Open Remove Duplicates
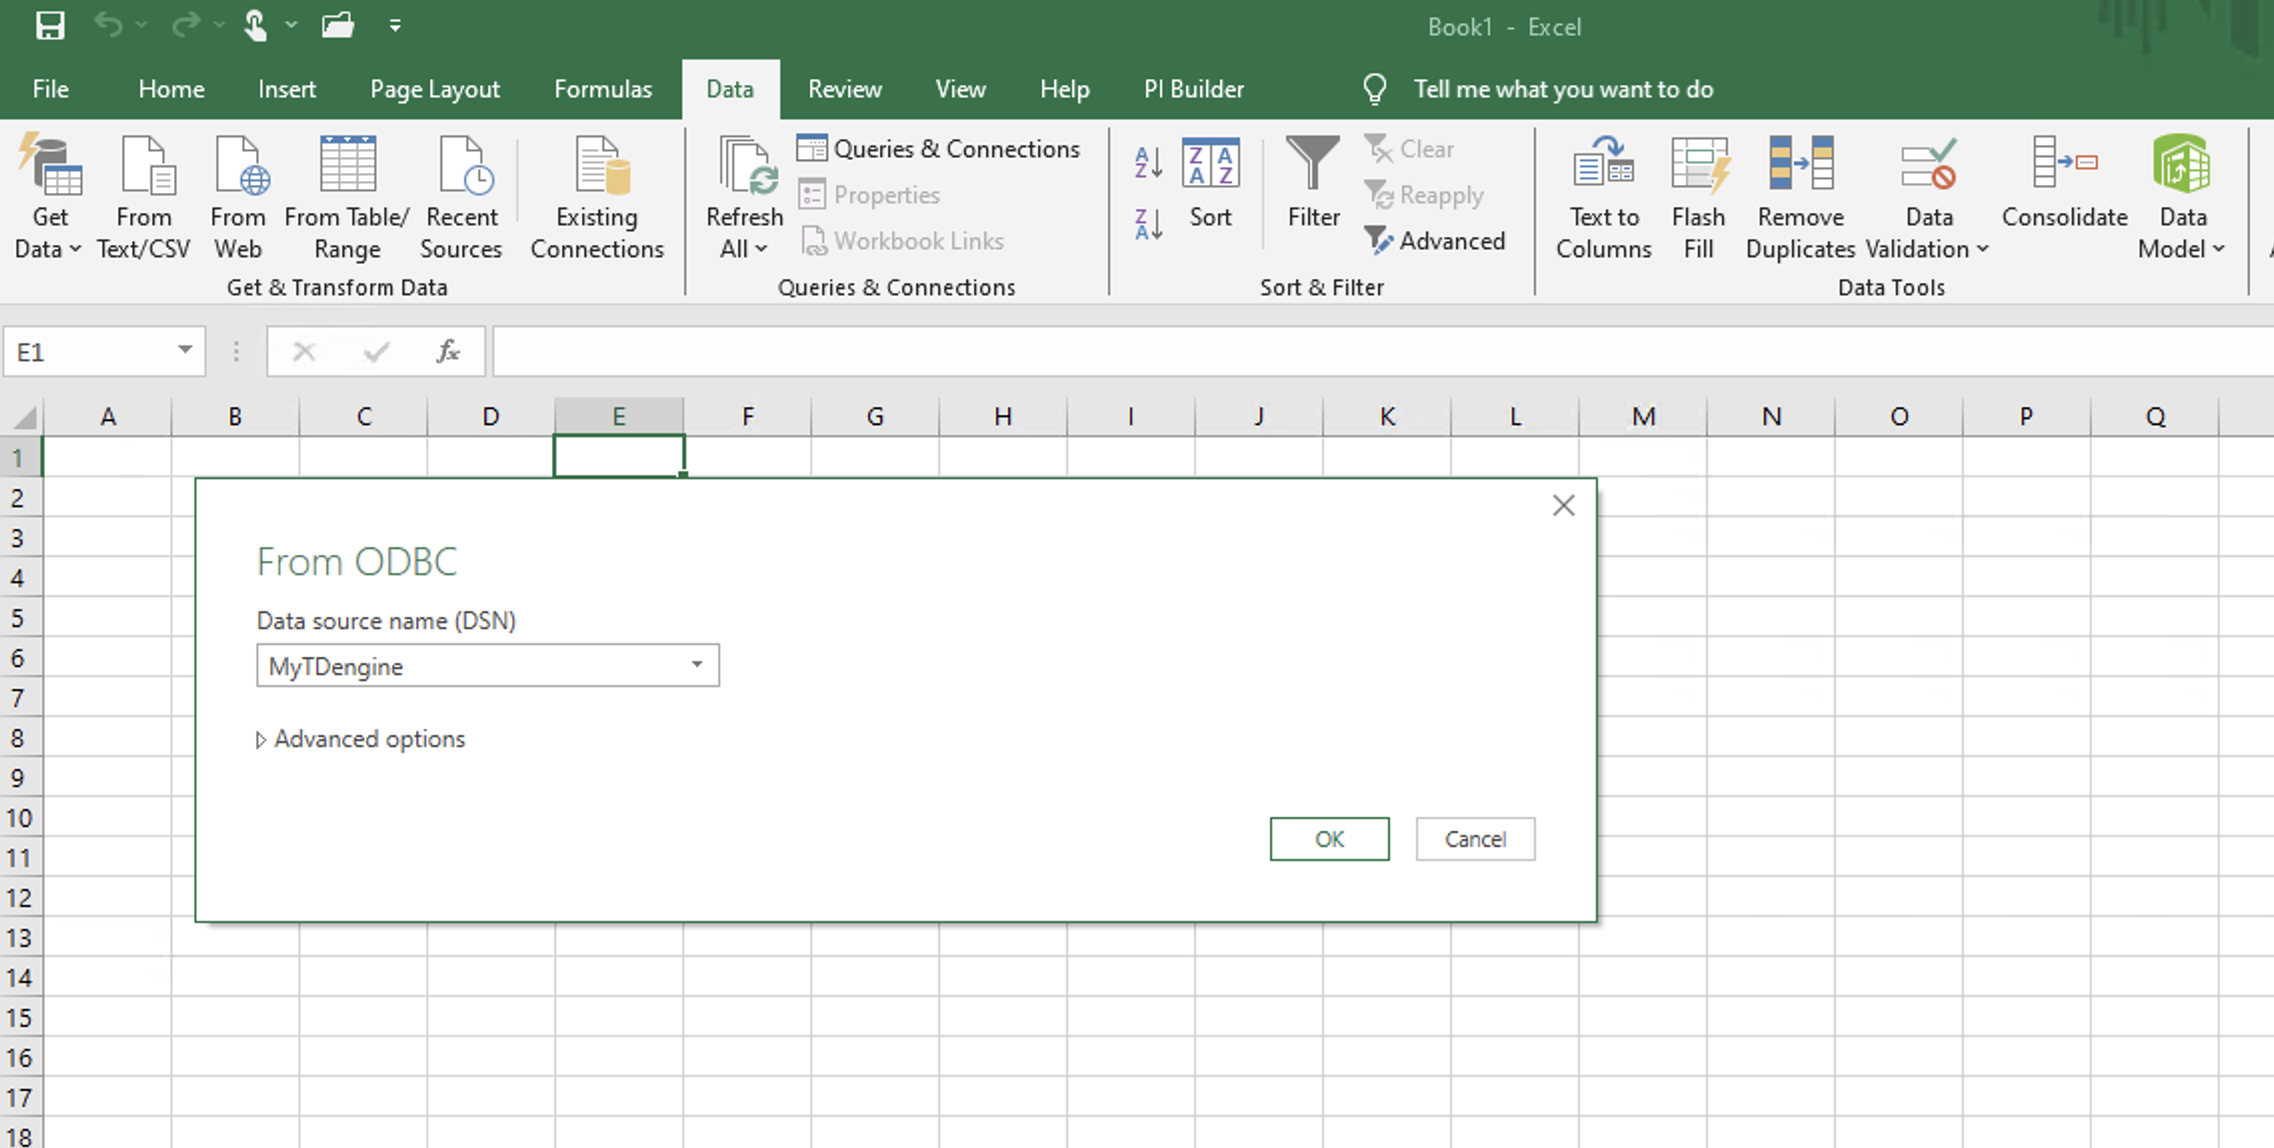The height and width of the screenshot is (1148, 2274). click(x=1798, y=197)
